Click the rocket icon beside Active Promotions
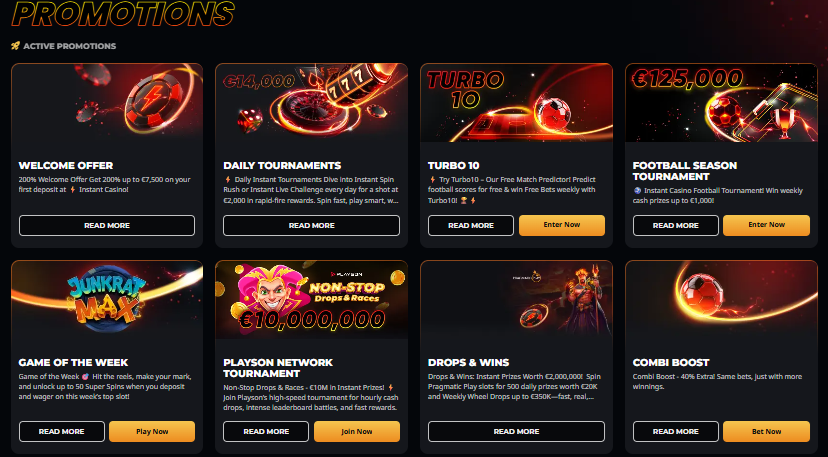This screenshot has height=457, width=828. 15,46
